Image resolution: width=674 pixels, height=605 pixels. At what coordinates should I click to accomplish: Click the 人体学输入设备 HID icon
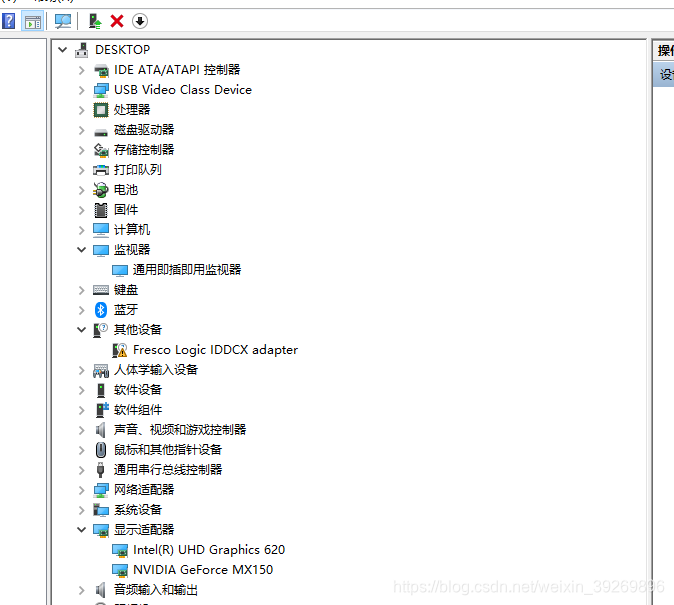(x=101, y=370)
